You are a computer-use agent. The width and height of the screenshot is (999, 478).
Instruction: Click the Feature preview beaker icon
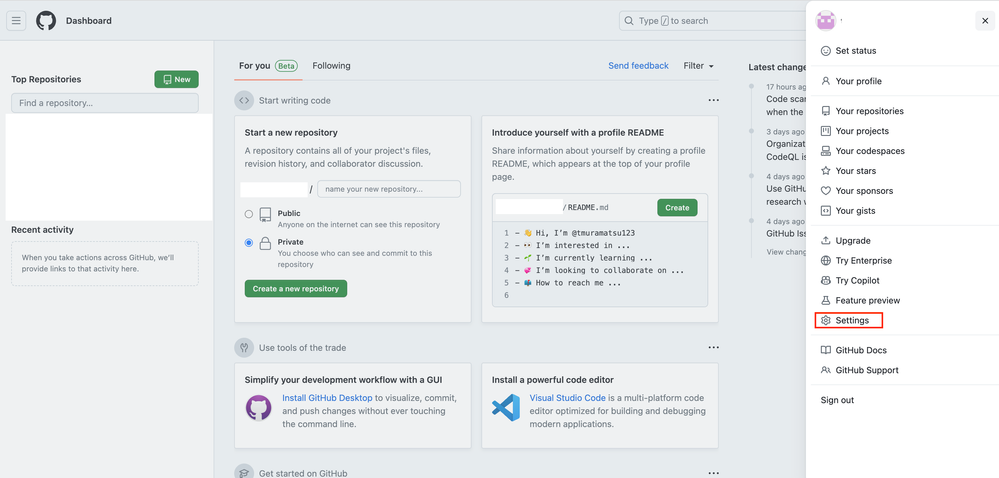click(x=826, y=300)
